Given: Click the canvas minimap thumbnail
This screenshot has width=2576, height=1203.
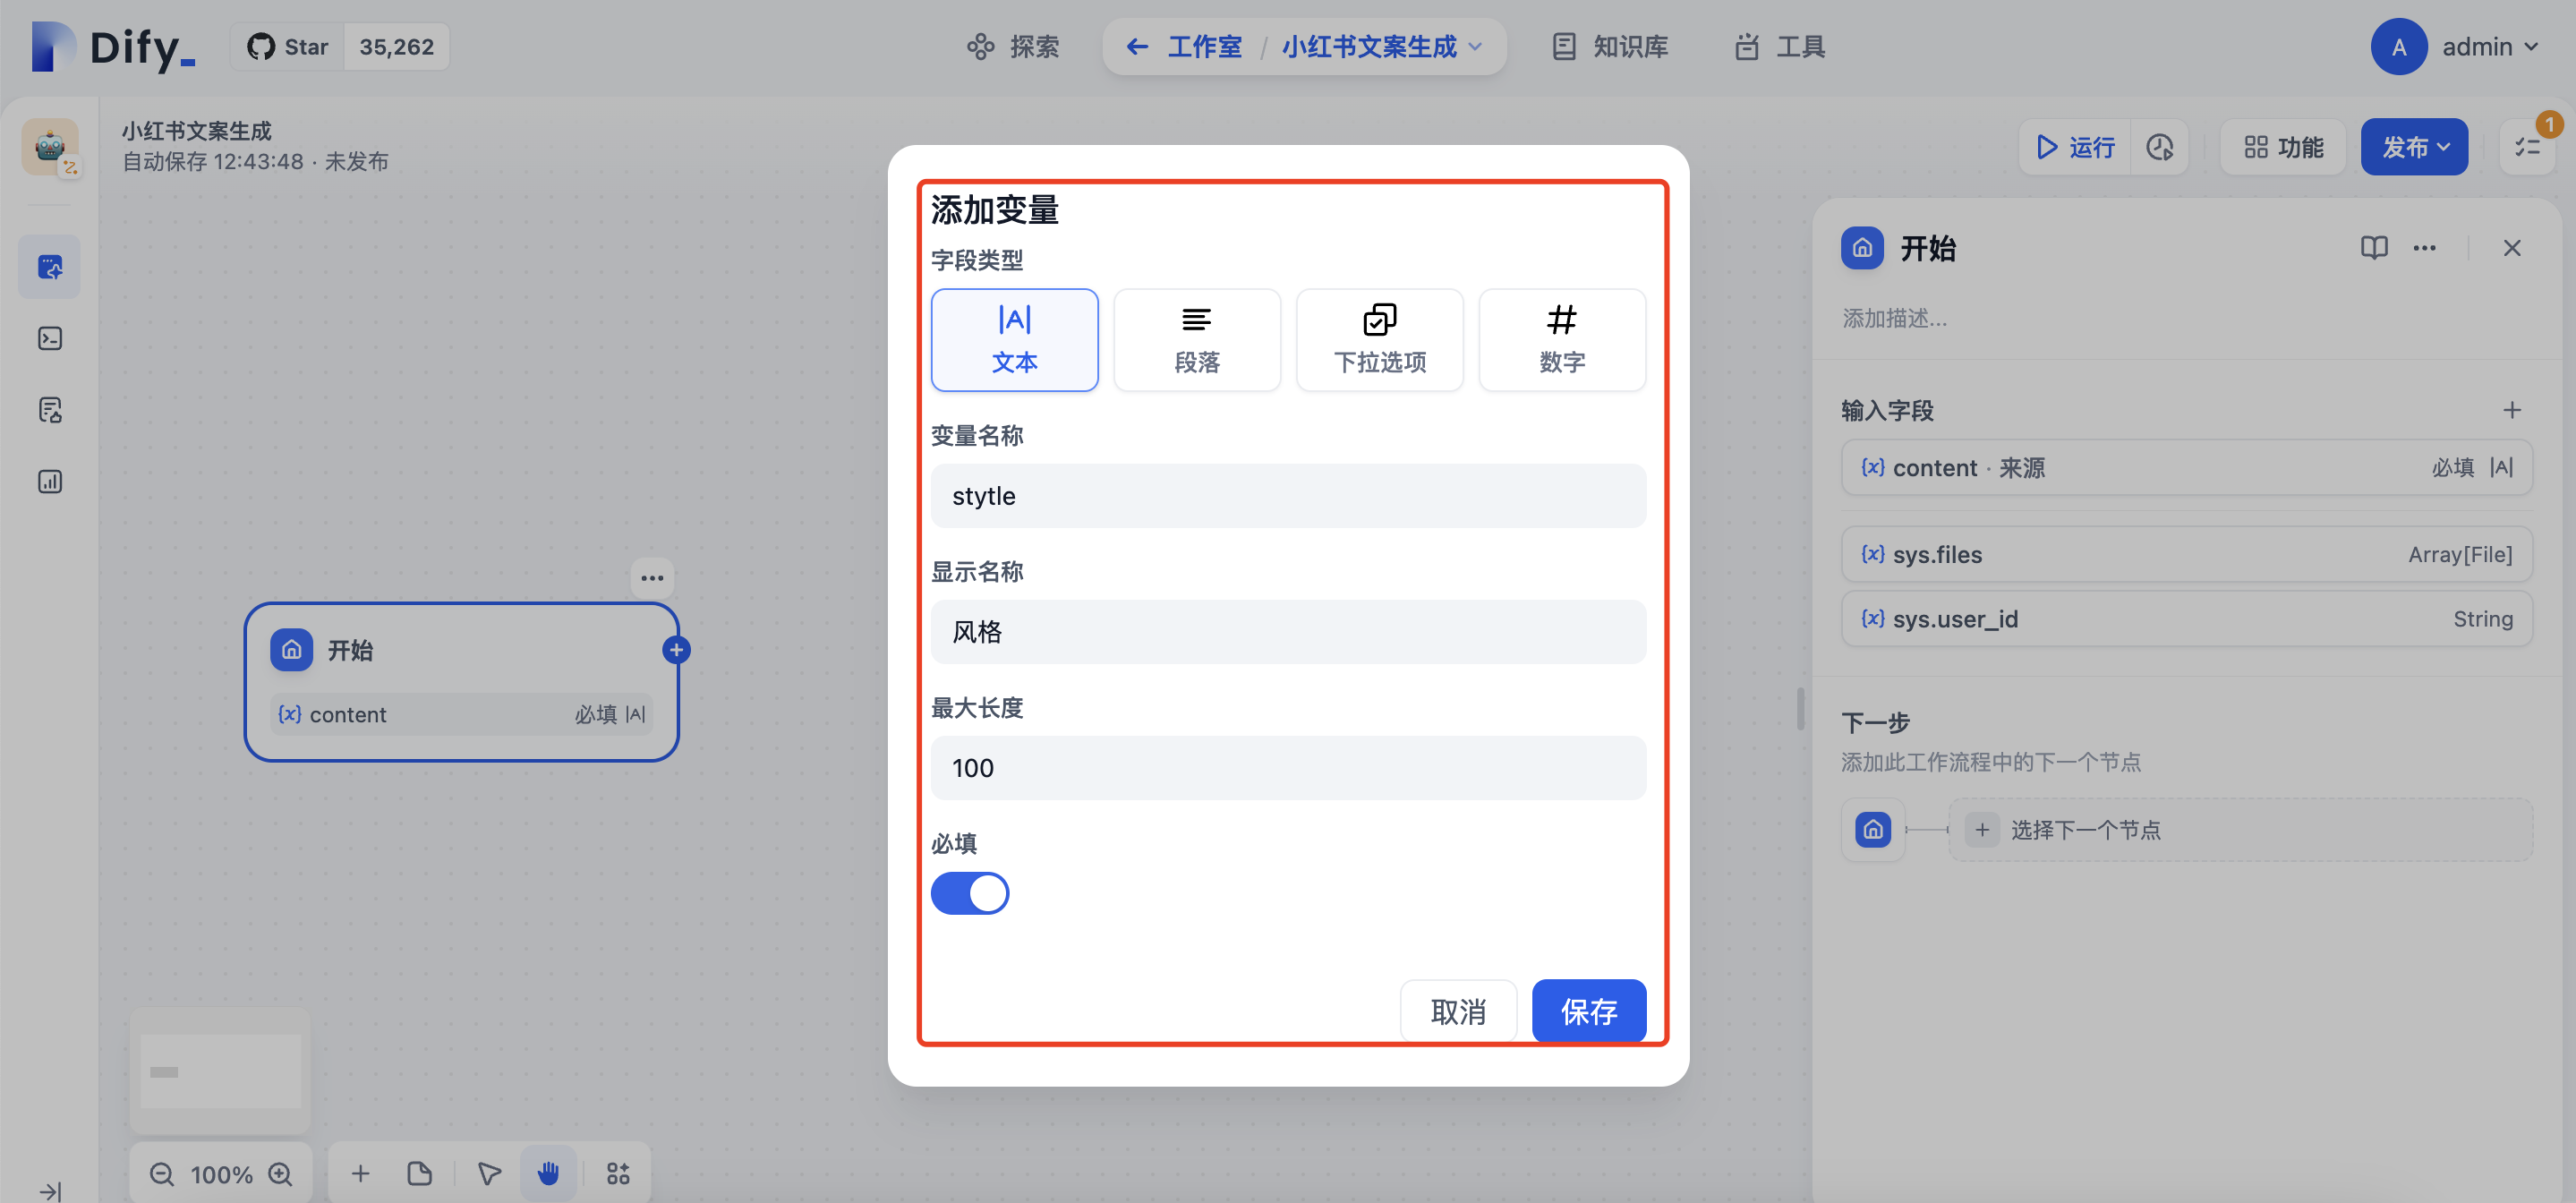Looking at the screenshot, I should [220, 1070].
